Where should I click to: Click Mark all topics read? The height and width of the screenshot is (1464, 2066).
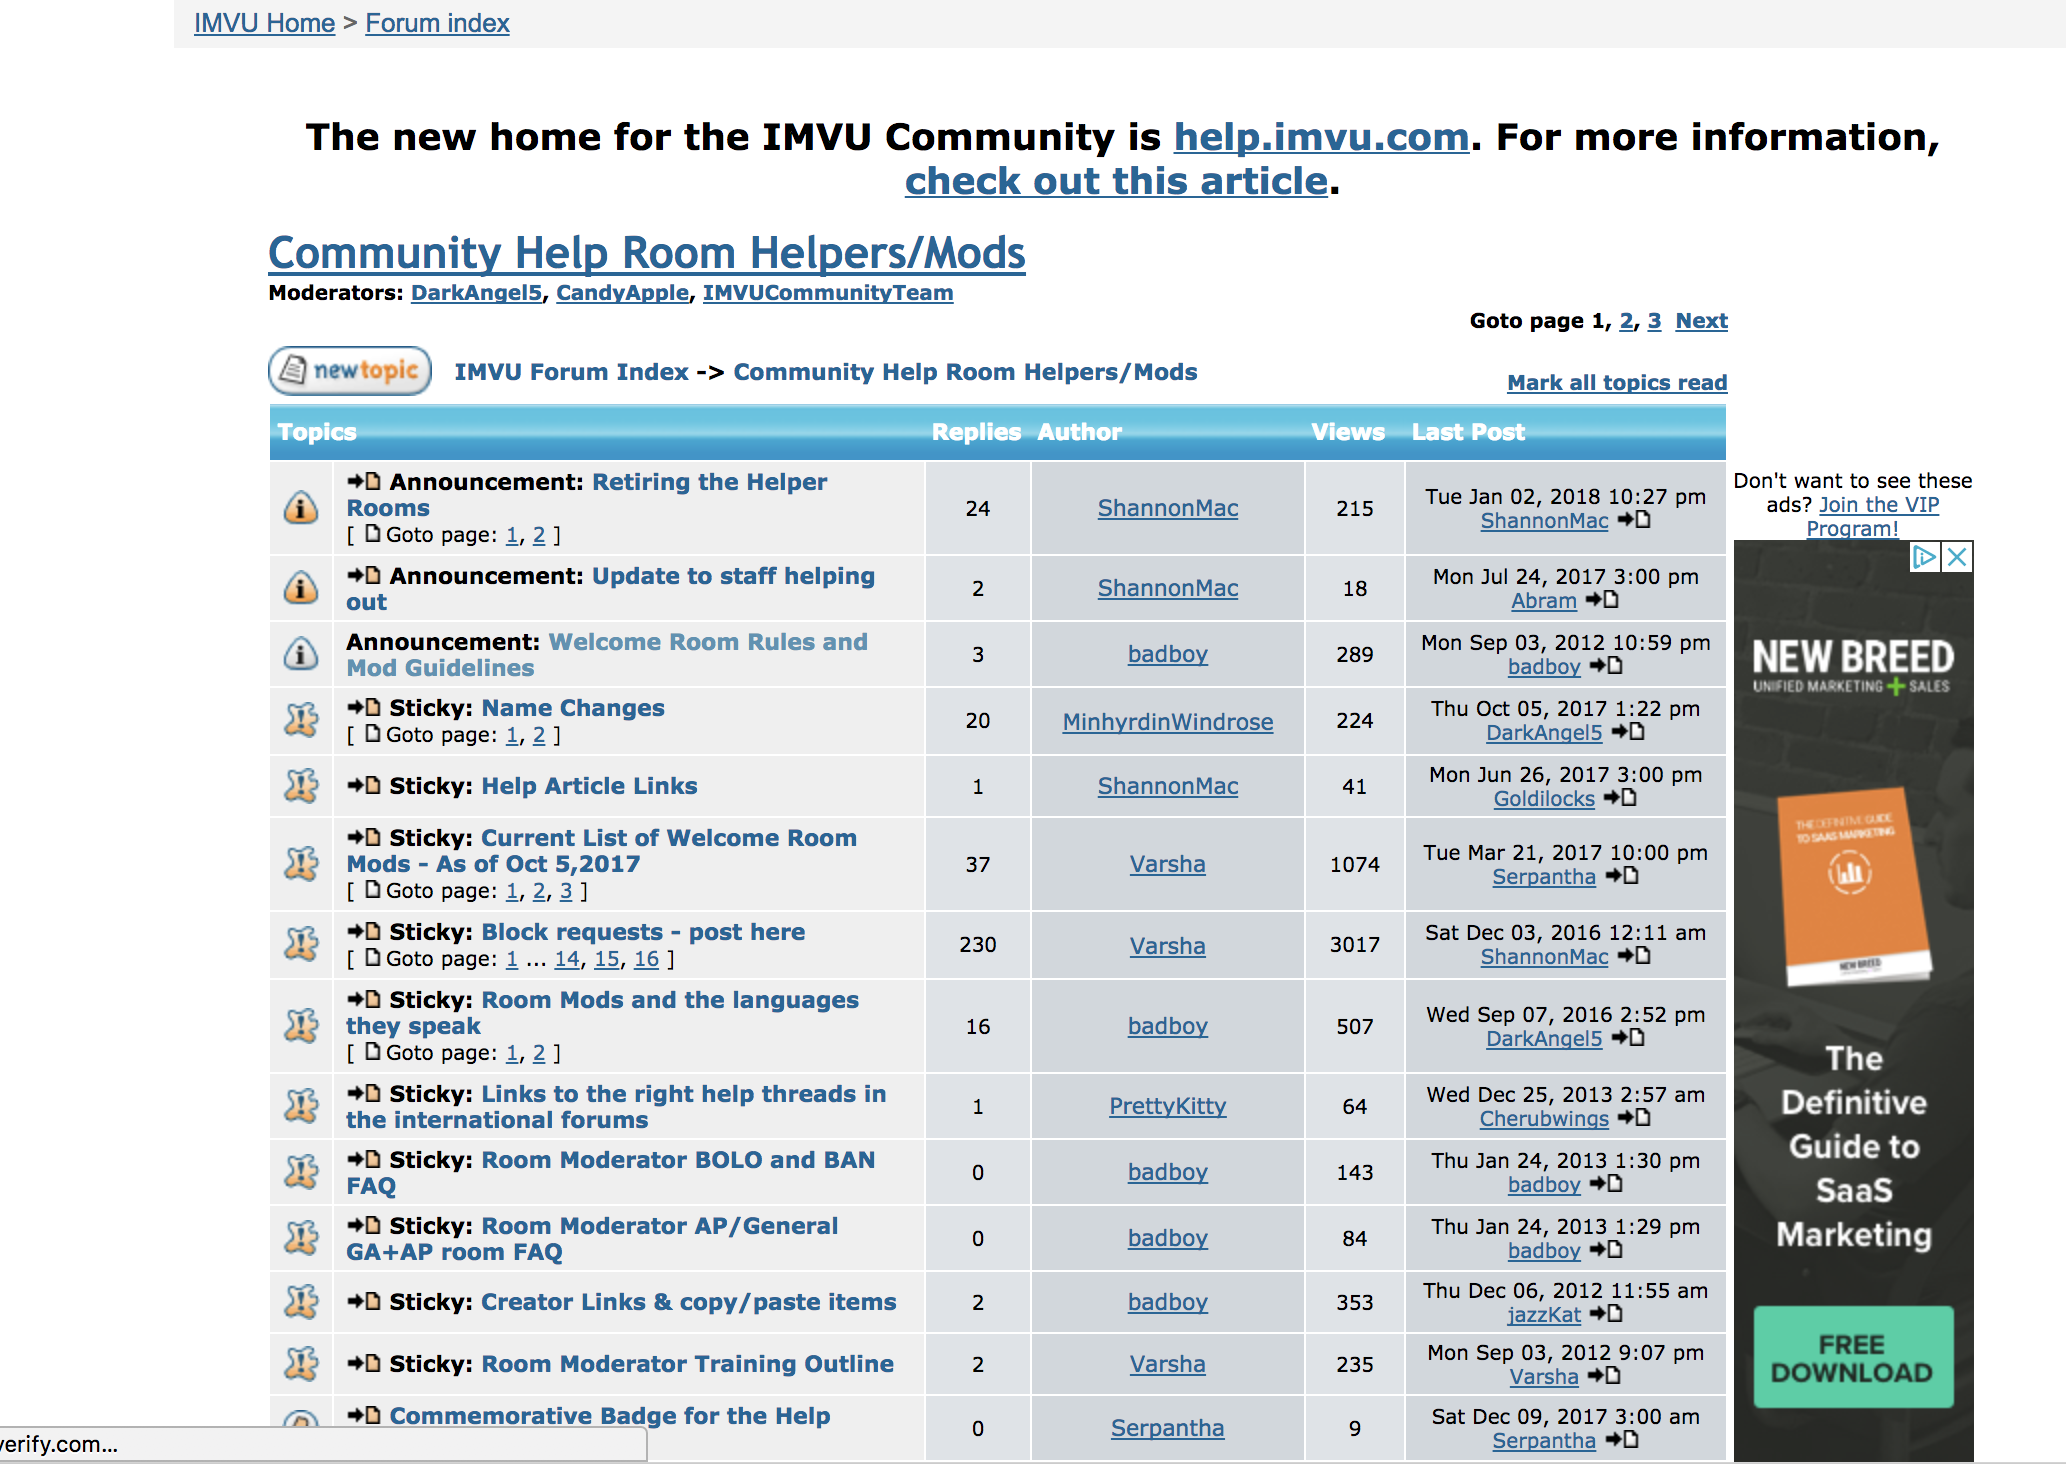pyautogui.click(x=1617, y=383)
